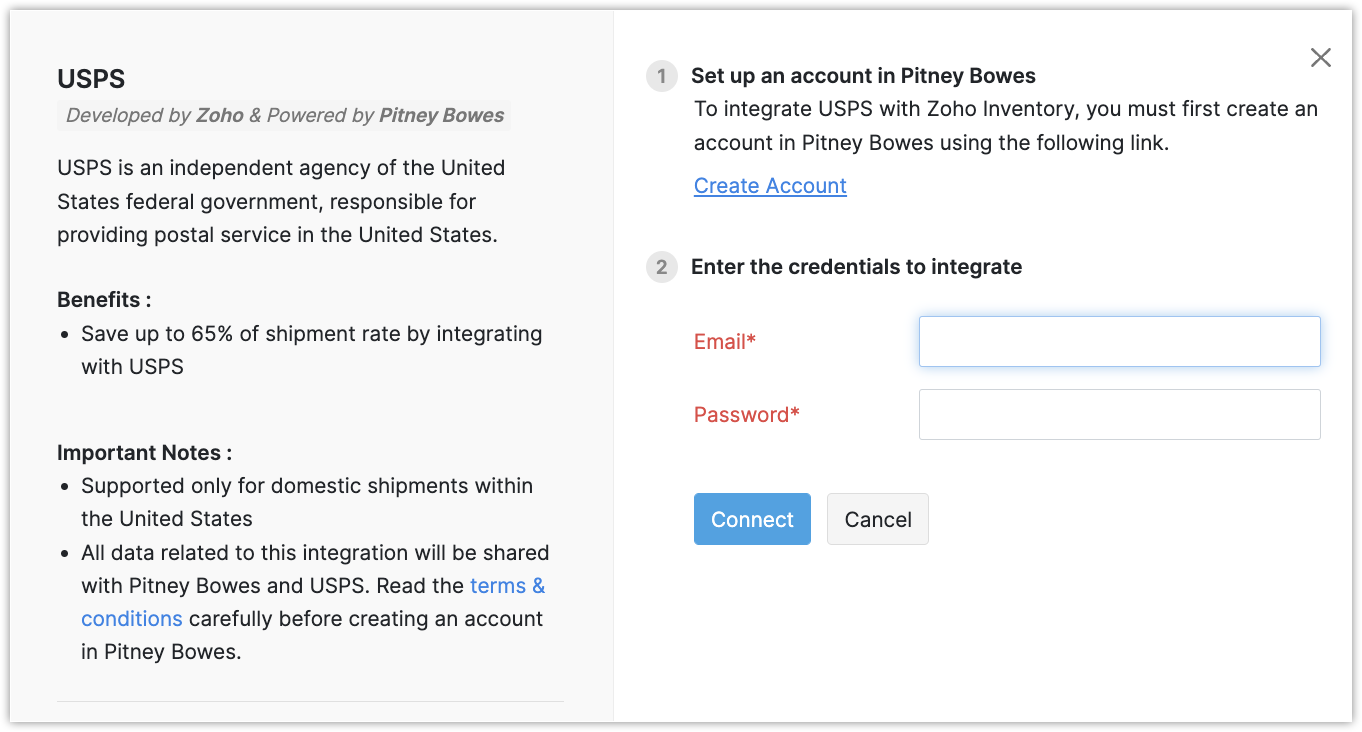The image size is (1362, 732).
Task: Click the Save up to 65% bullet
Action: pyautogui.click(x=311, y=350)
